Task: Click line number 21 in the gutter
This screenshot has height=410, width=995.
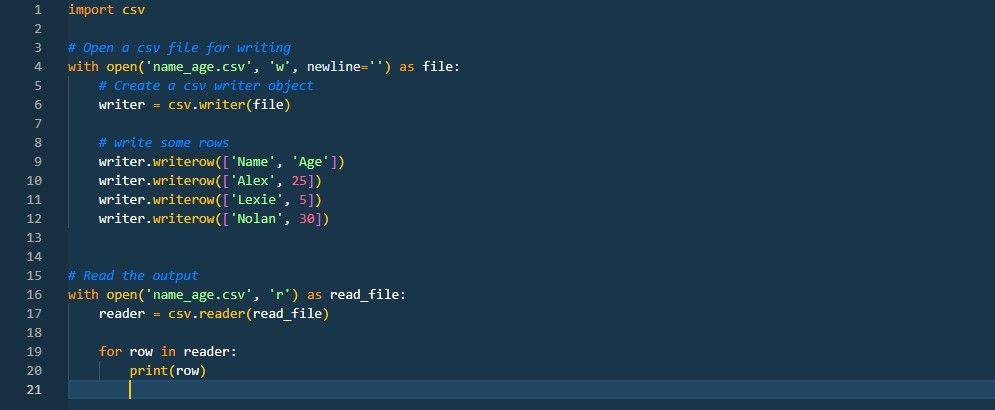Action: point(35,390)
